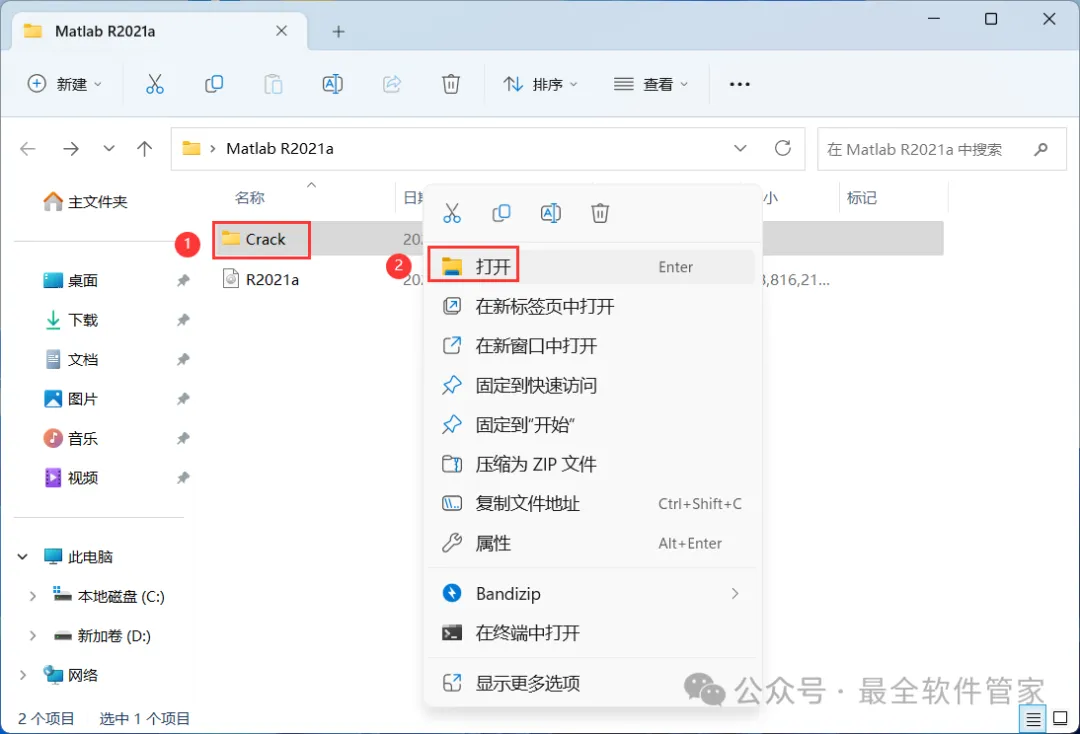The image size is (1080, 734).
Task: Open 图片 in the sidebar
Action: [x=71, y=399]
